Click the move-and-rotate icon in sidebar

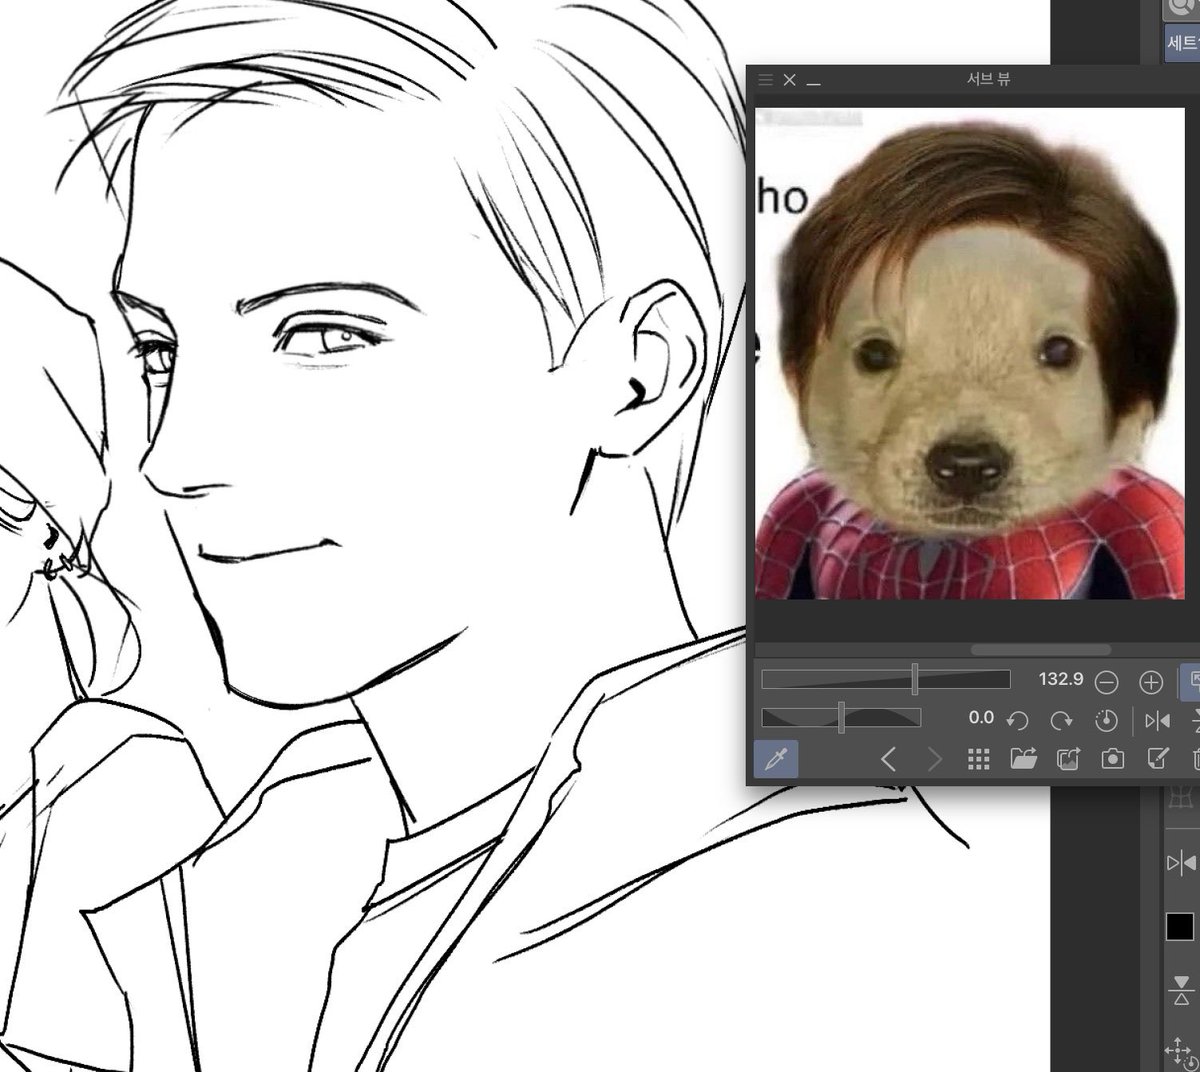[1181, 1052]
